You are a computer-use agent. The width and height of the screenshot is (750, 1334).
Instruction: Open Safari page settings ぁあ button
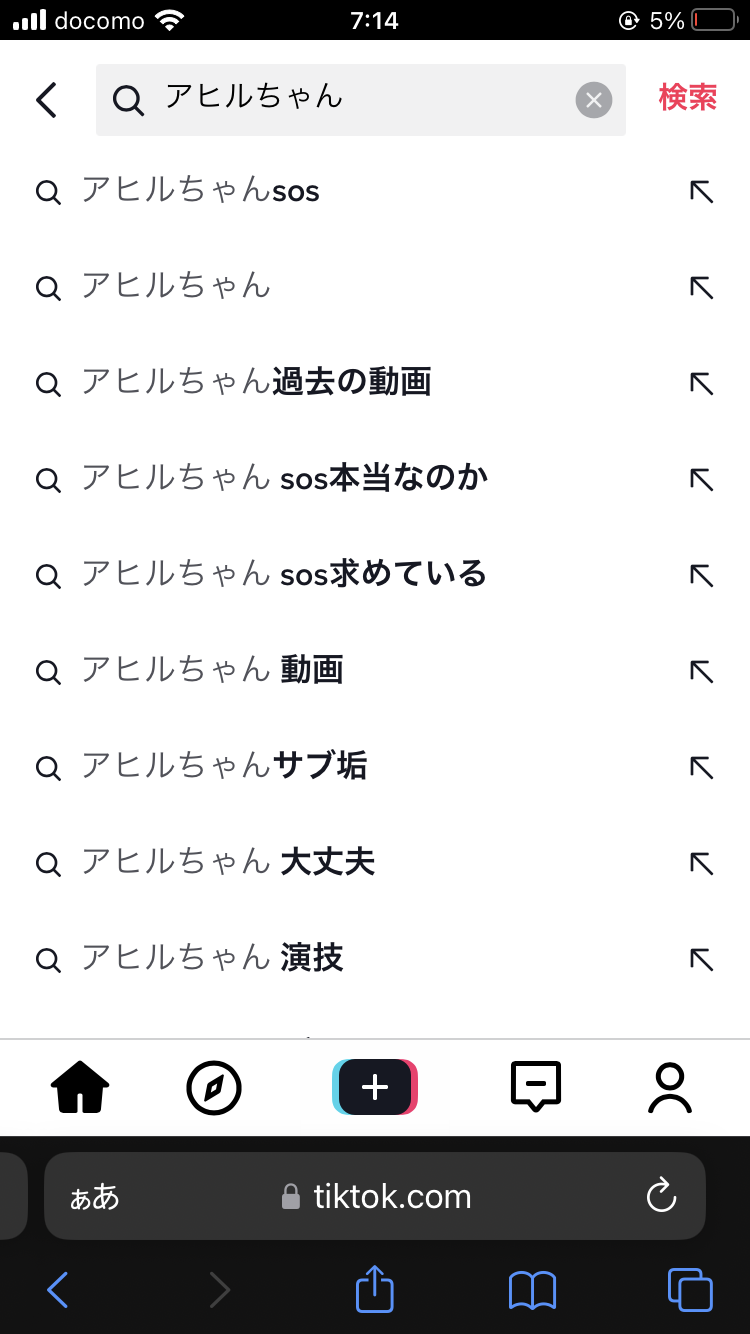pyautogui.click(x=94, y=1197)
